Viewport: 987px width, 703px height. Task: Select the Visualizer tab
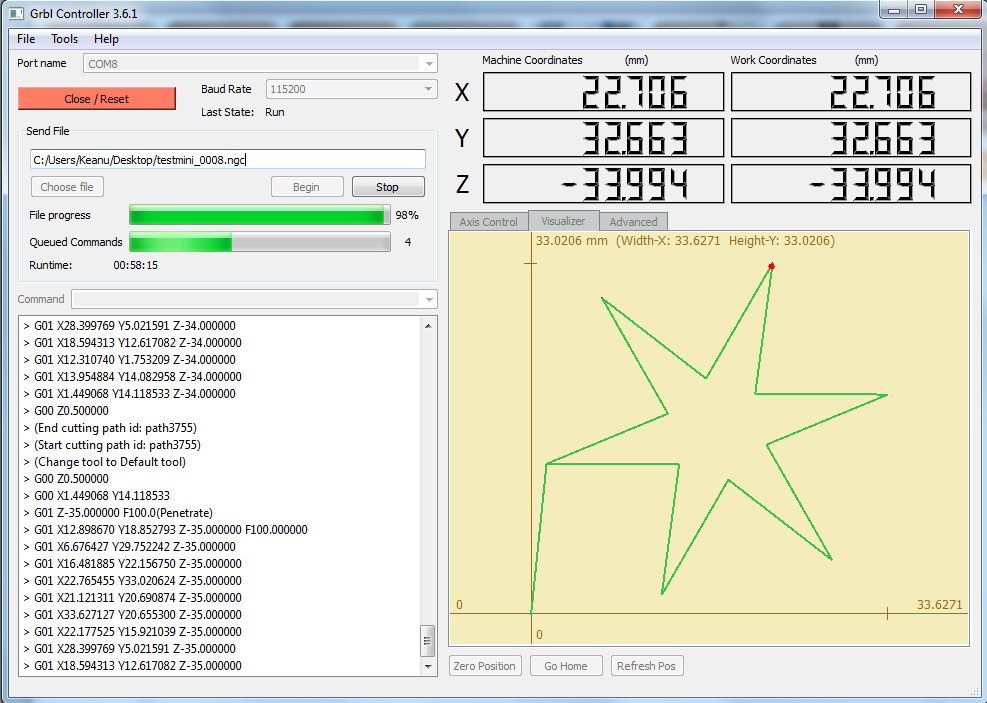pyautogui.click(x=563, y=221)
